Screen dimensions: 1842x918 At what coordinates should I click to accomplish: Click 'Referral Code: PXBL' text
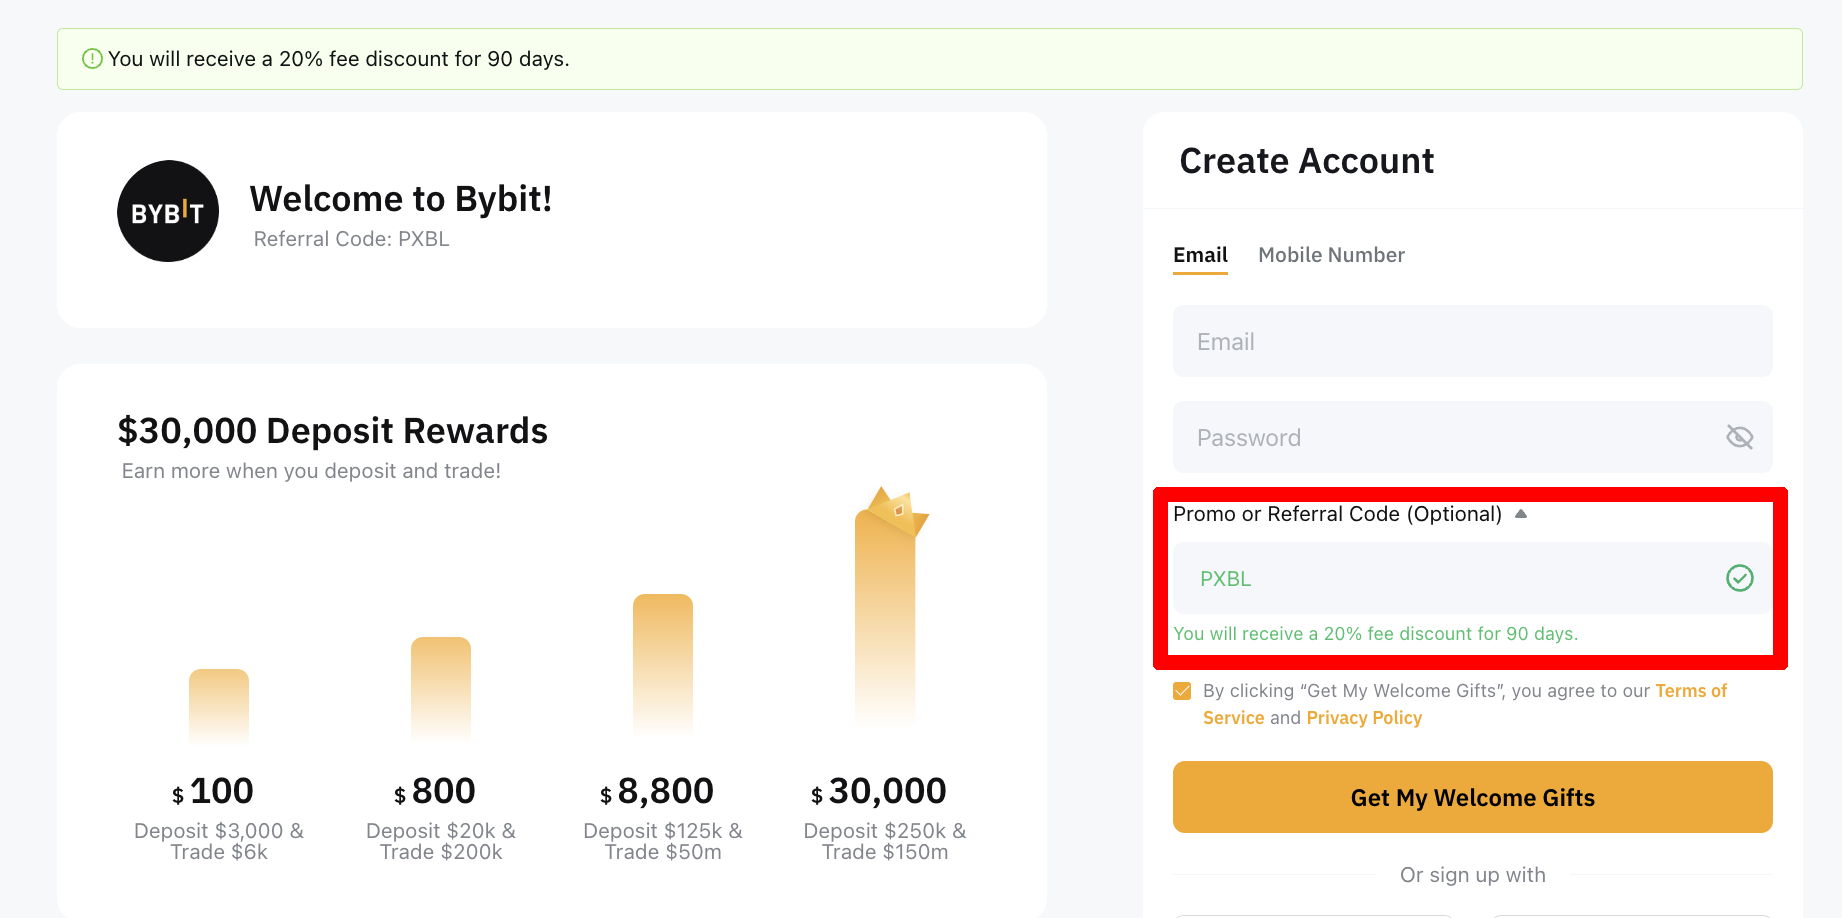352,239
